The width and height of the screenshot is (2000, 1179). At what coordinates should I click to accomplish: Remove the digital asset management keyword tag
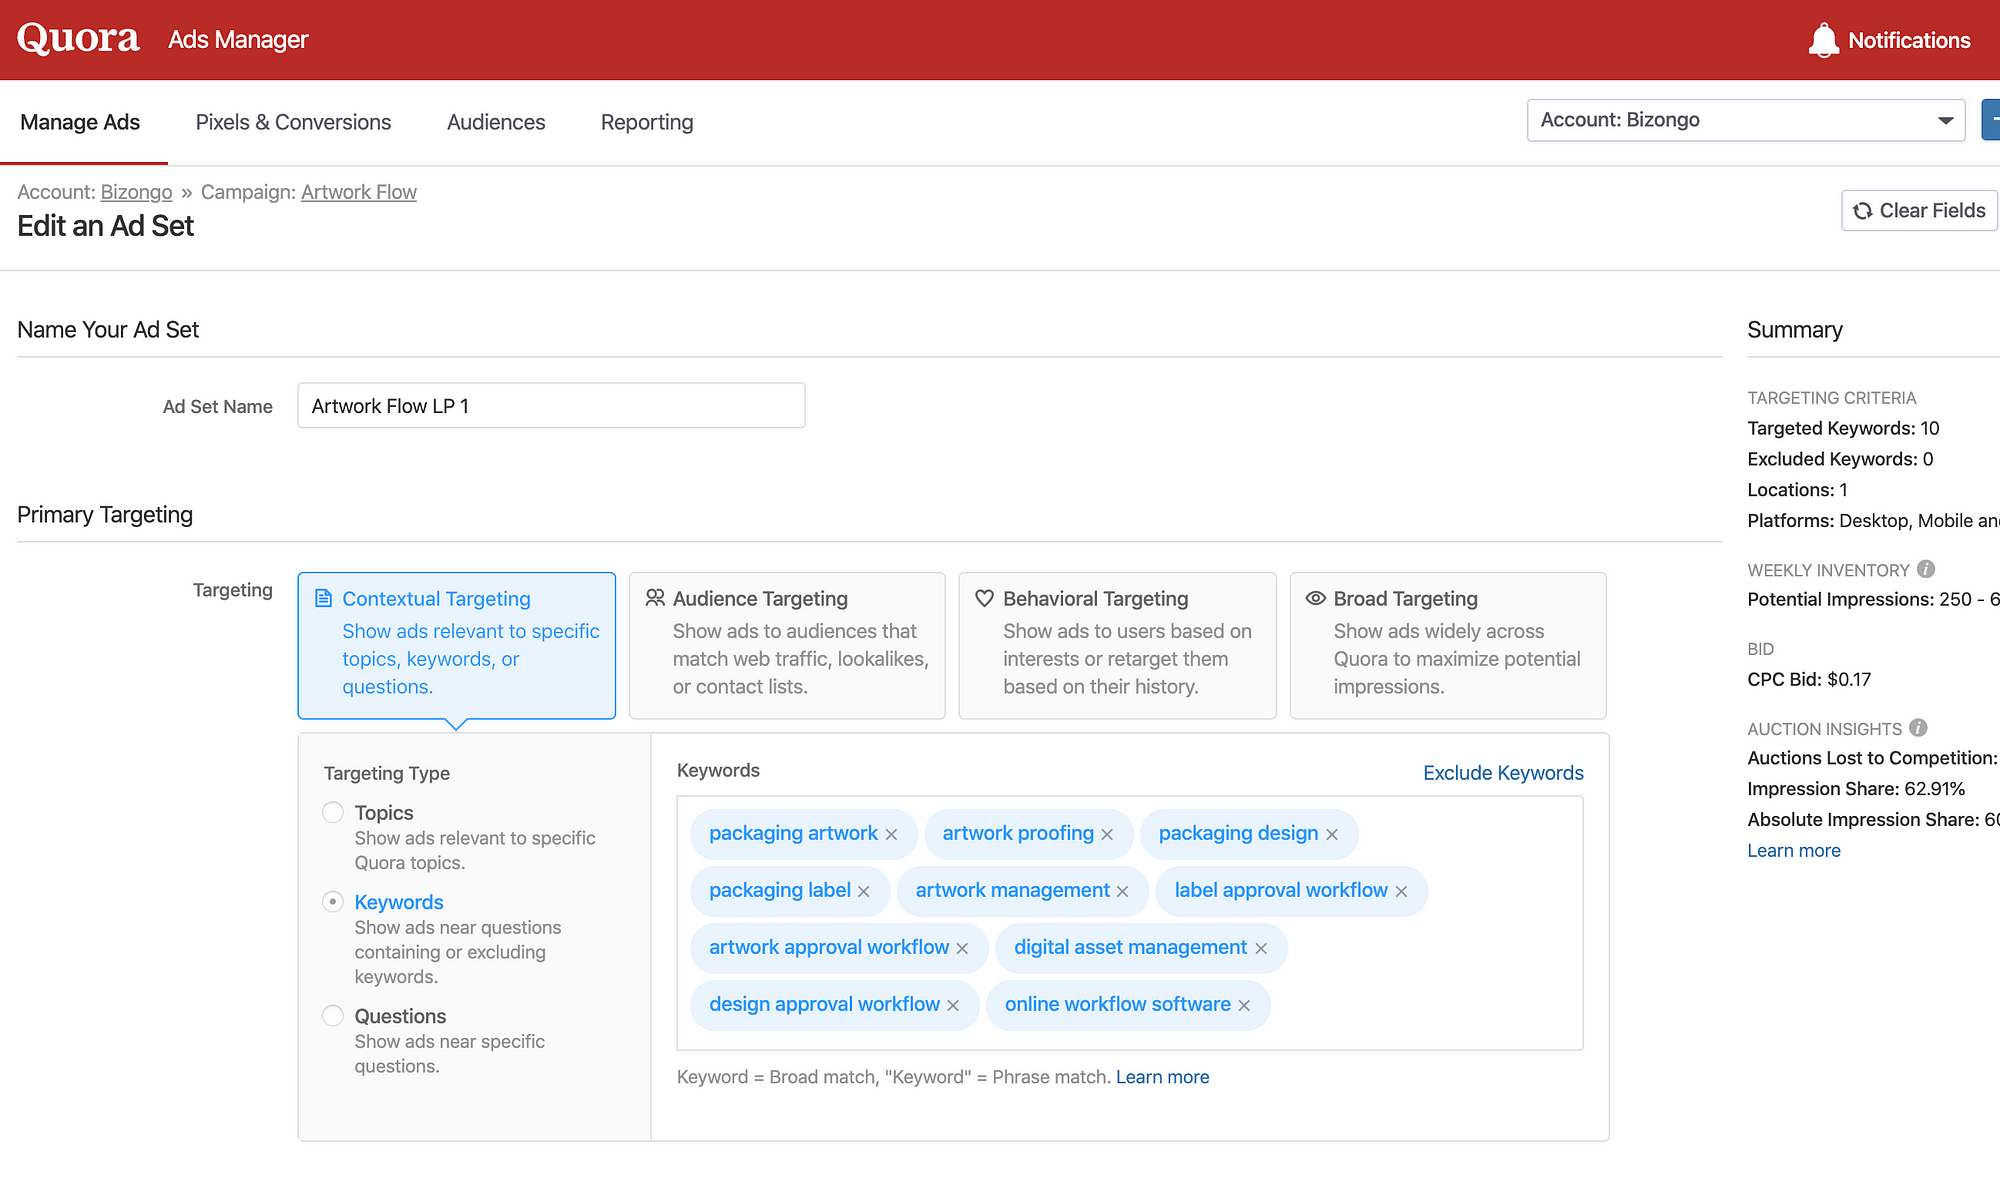click(1262, 946)
